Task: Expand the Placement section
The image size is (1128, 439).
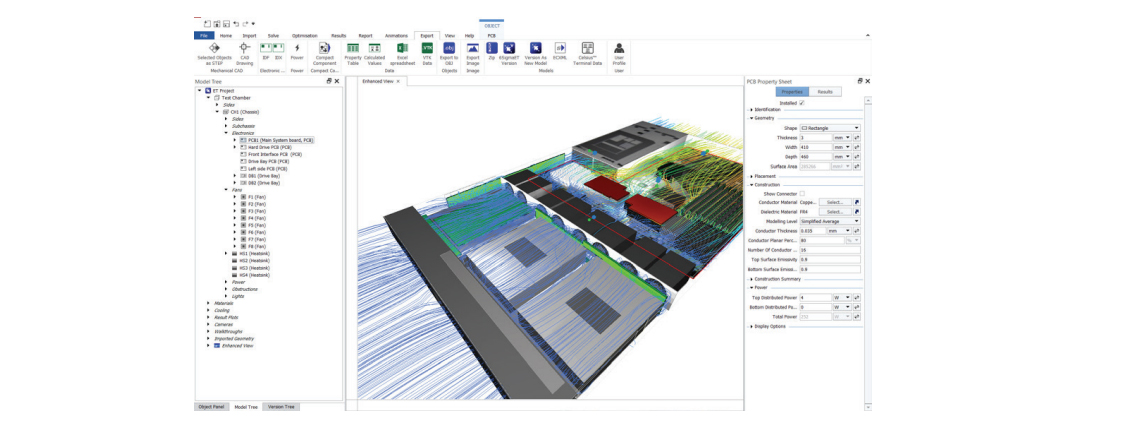Action: pyautogui.click(x=751, y=176)
